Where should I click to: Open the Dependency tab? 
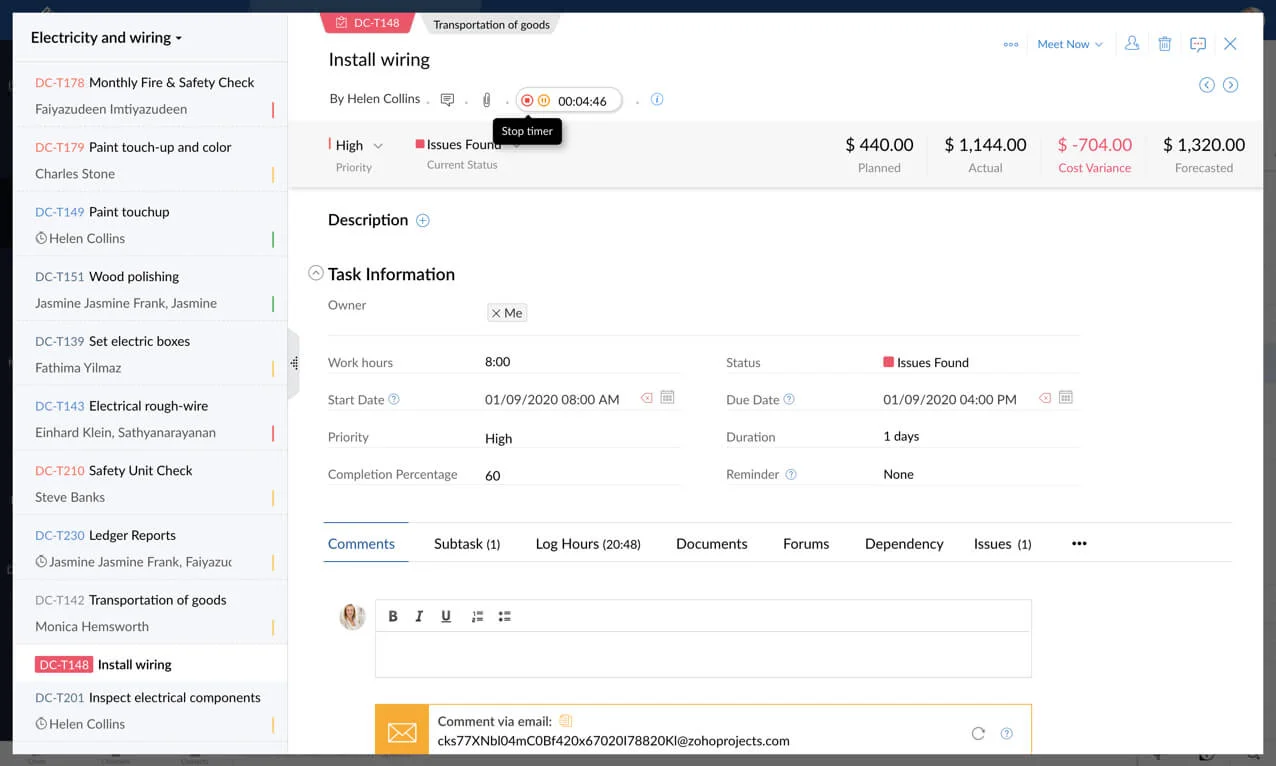tap(904, 544)
